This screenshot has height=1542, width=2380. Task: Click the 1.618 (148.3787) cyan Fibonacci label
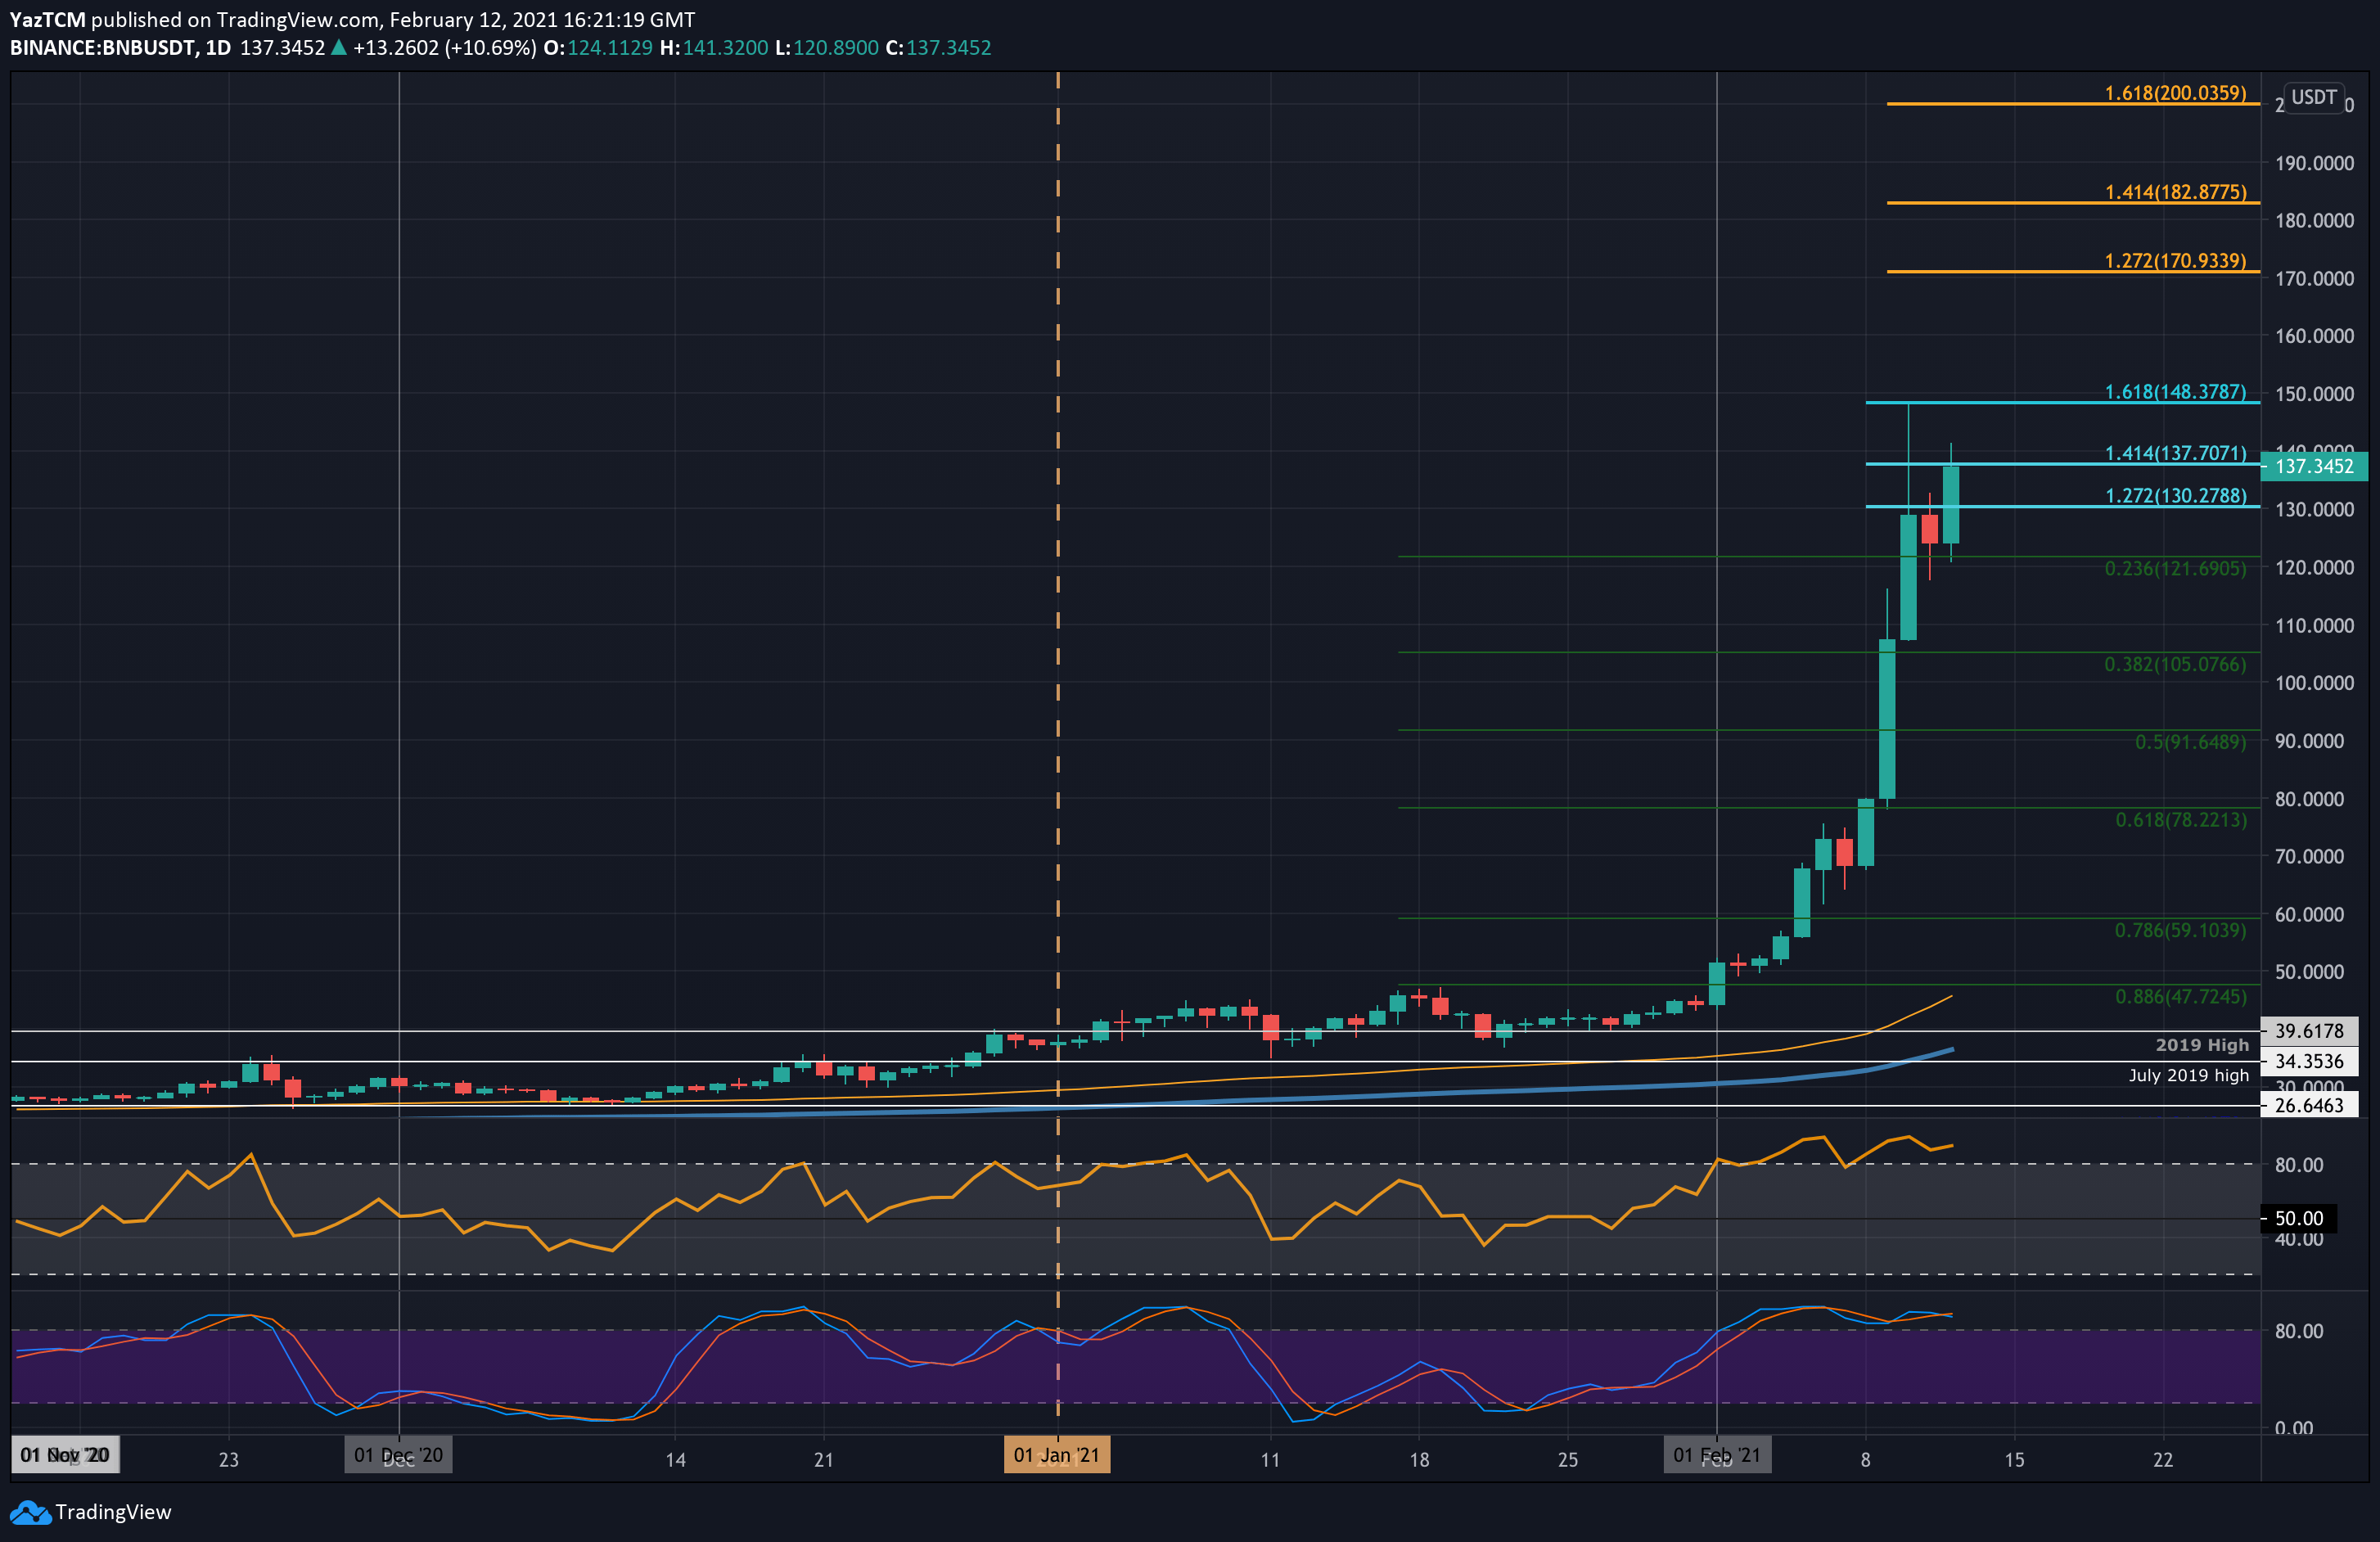click(2175, 392)
